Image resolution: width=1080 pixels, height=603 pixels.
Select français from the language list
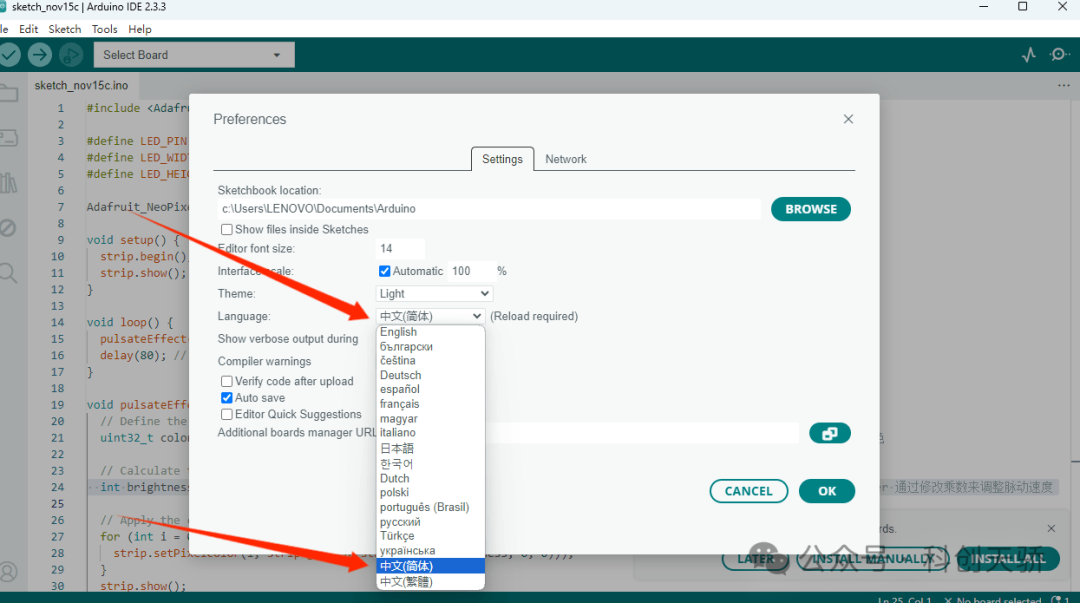click(x=430, y=405)
